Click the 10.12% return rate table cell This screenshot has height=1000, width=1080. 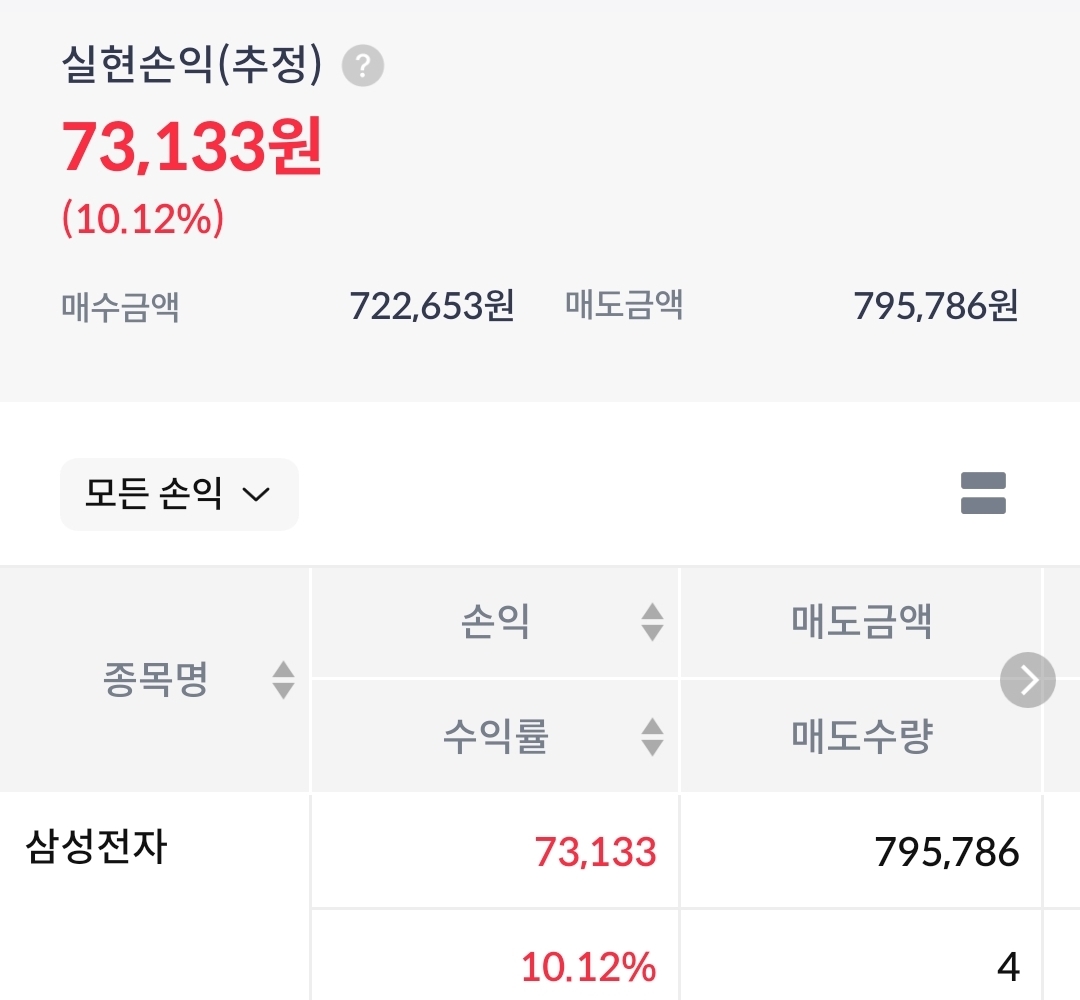tap(588, 967)
